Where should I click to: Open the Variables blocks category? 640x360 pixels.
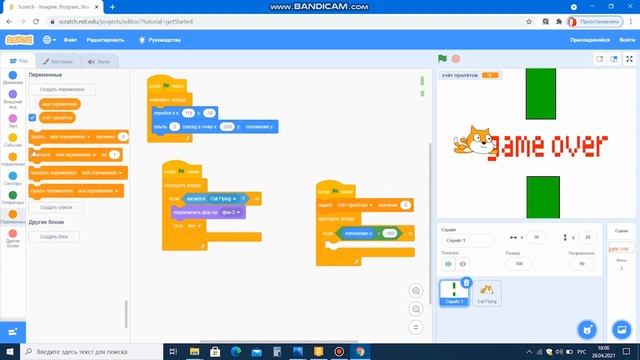[x=13, y=217]
